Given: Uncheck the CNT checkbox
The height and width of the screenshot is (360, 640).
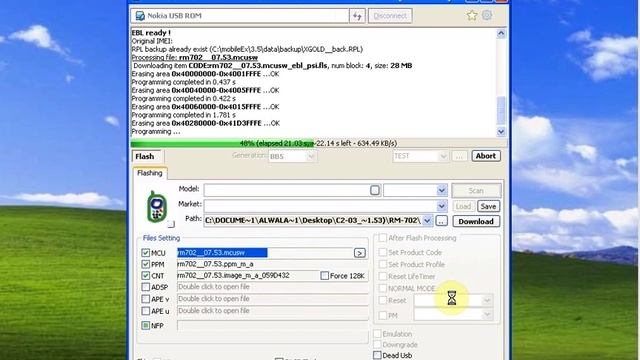Looking at the screenshot, I should tap(146, 276).
